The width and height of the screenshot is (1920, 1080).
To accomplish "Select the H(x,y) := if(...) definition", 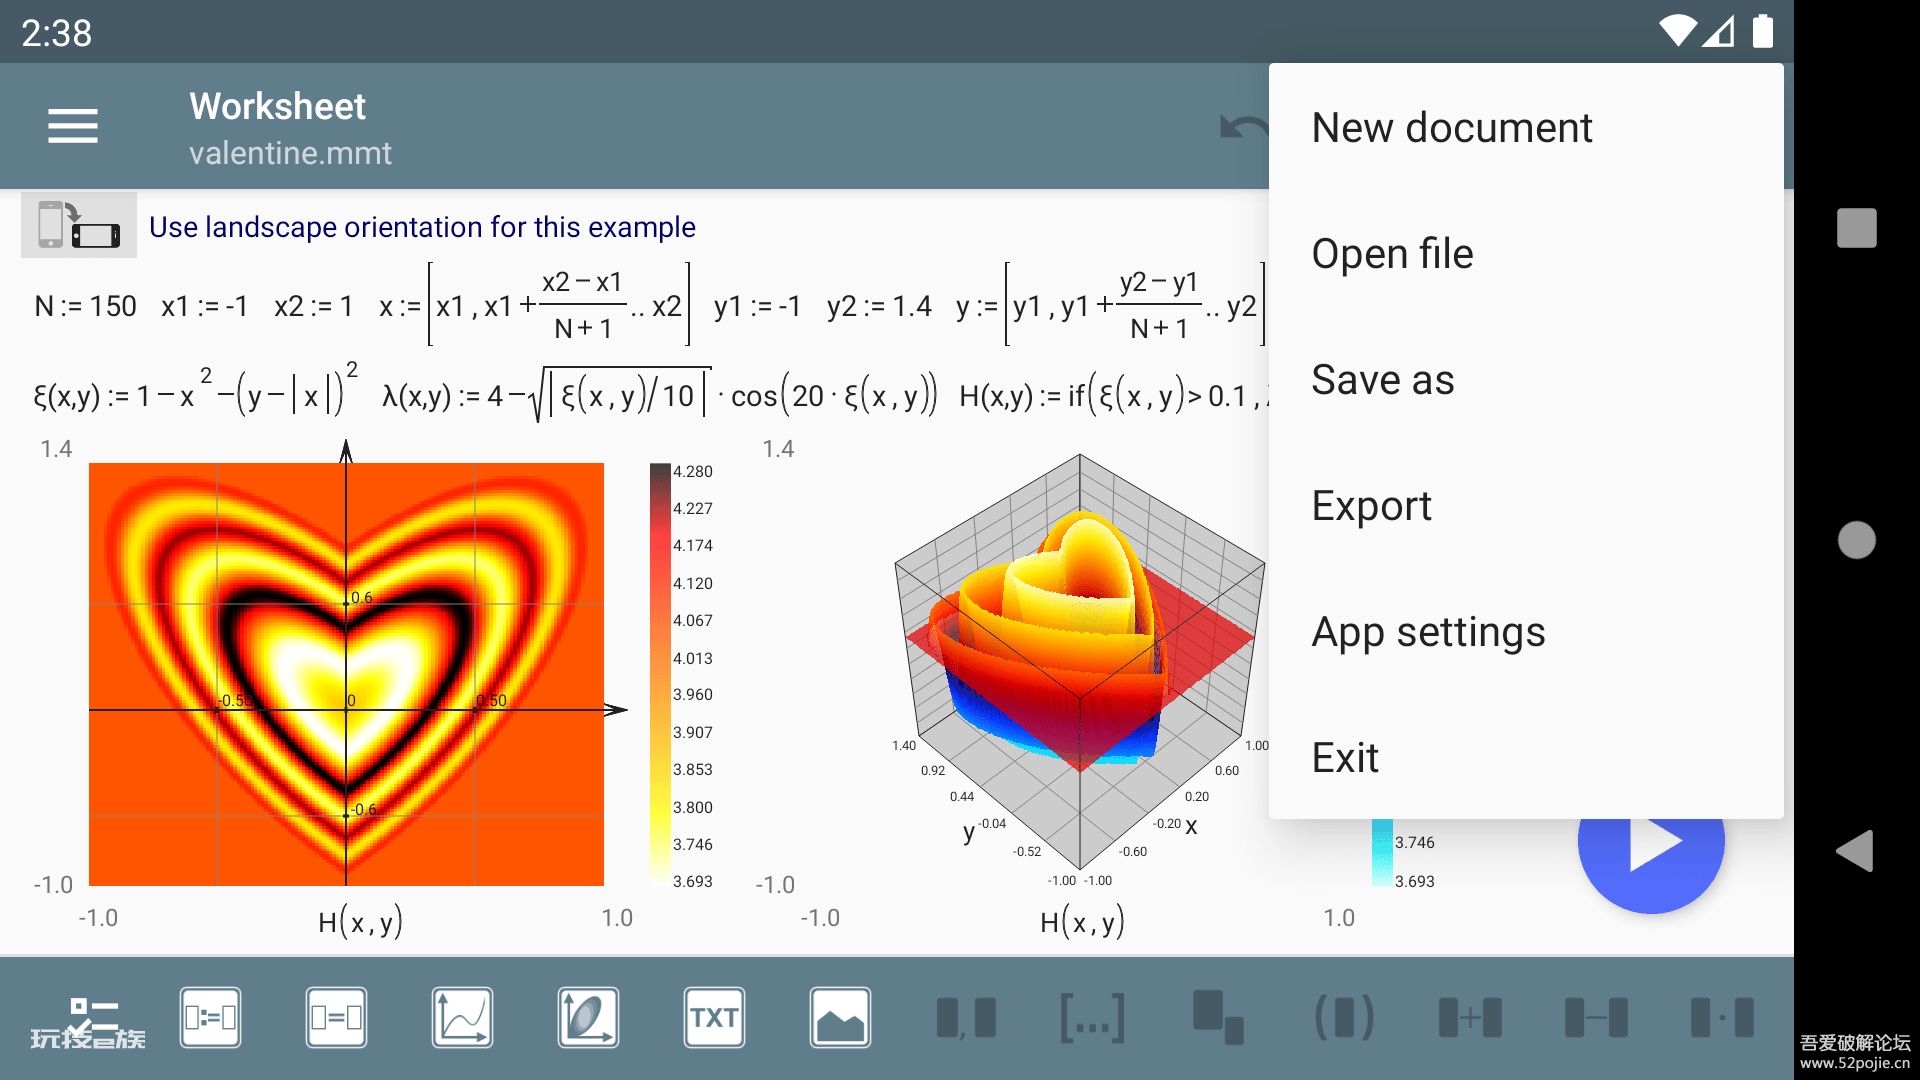I will pos(1113,396).
